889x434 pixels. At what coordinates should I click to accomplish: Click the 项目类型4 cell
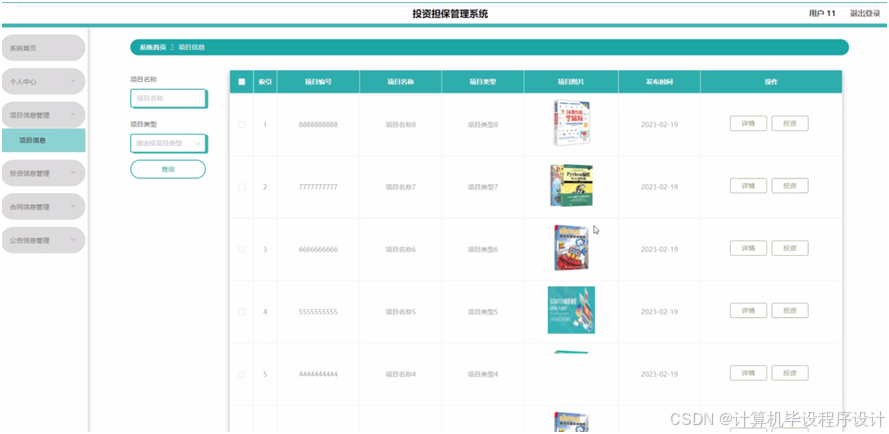click(482, 374)
